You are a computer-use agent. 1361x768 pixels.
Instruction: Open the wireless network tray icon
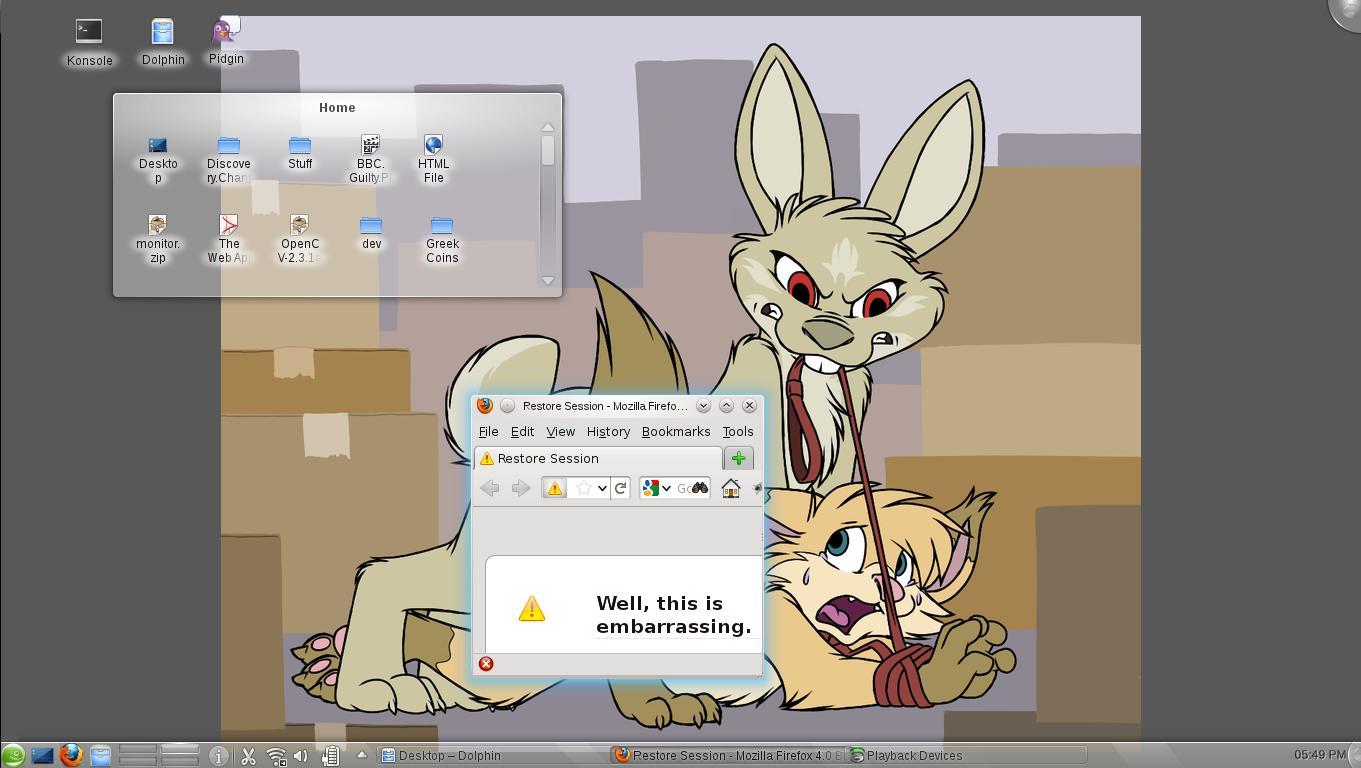[275, 757]
